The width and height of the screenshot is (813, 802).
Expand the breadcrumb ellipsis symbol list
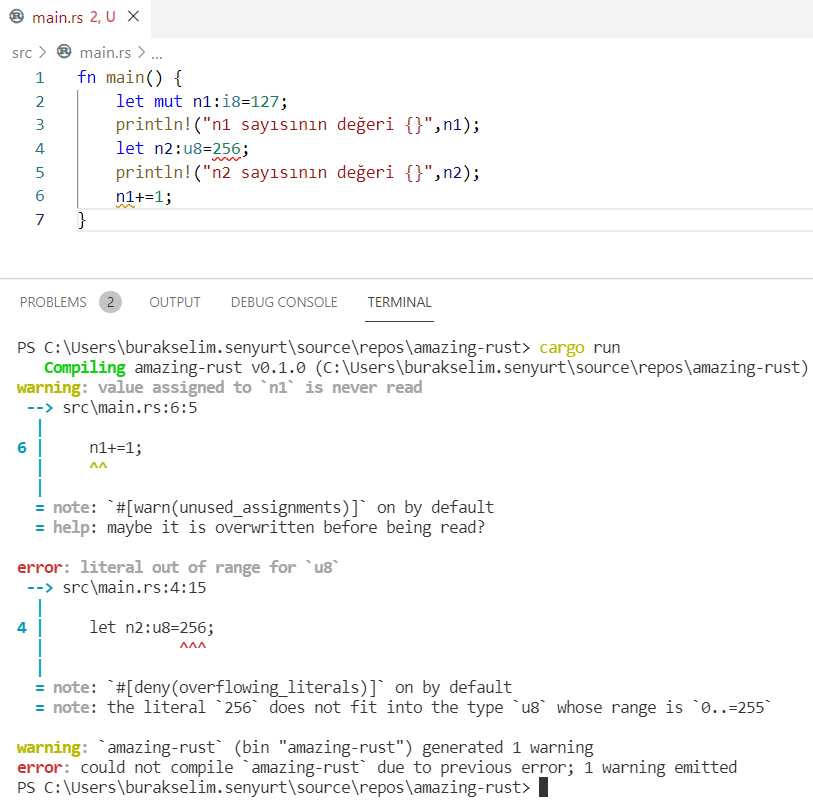(156, 52)
